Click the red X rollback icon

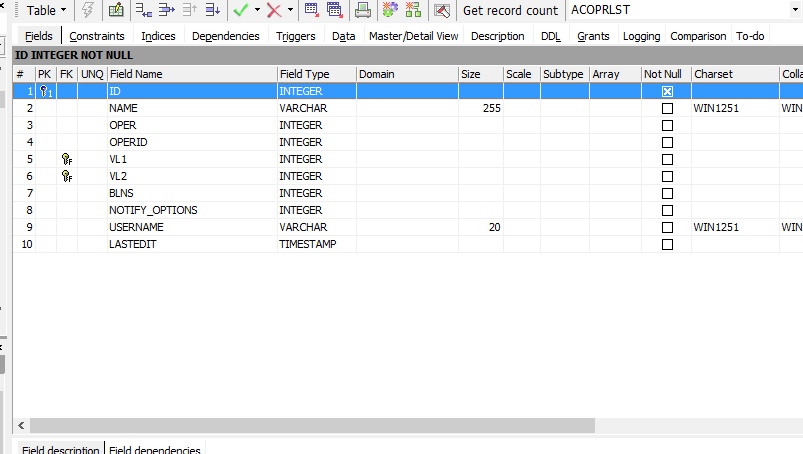(x=273, y=11)
